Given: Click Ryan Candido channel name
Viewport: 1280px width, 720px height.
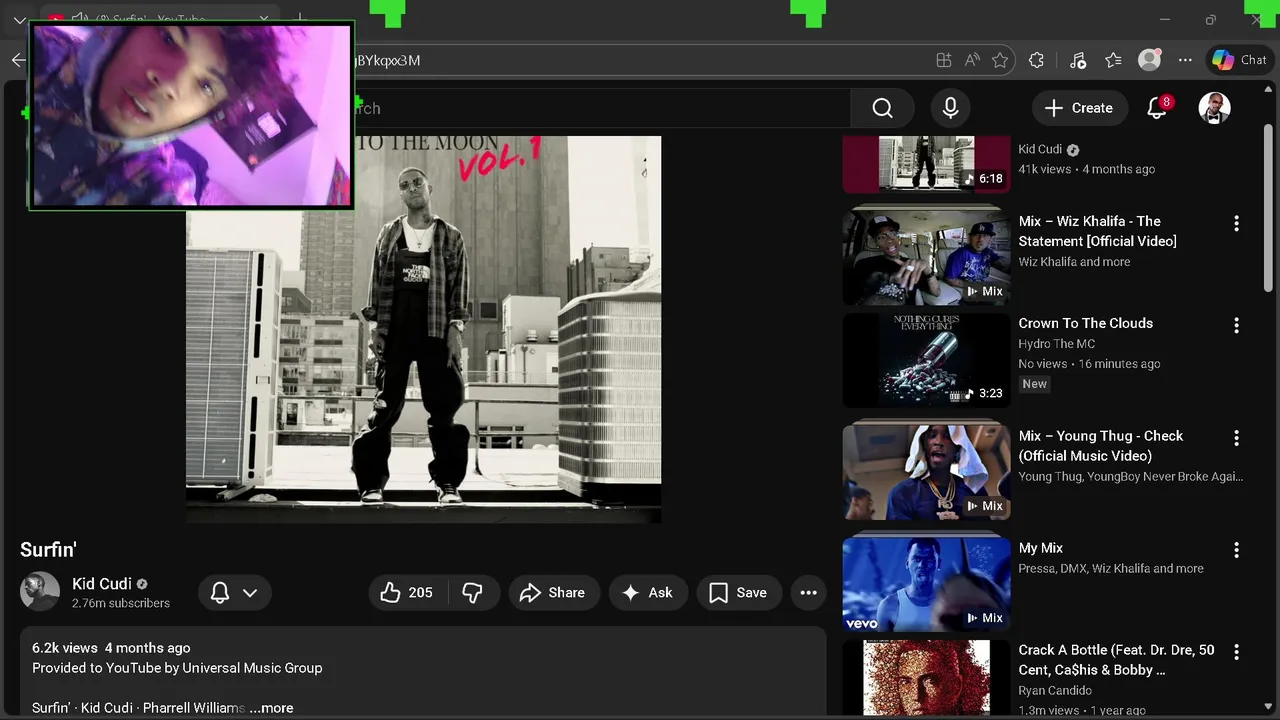Looking at the screenshot, I should 1054,690.
